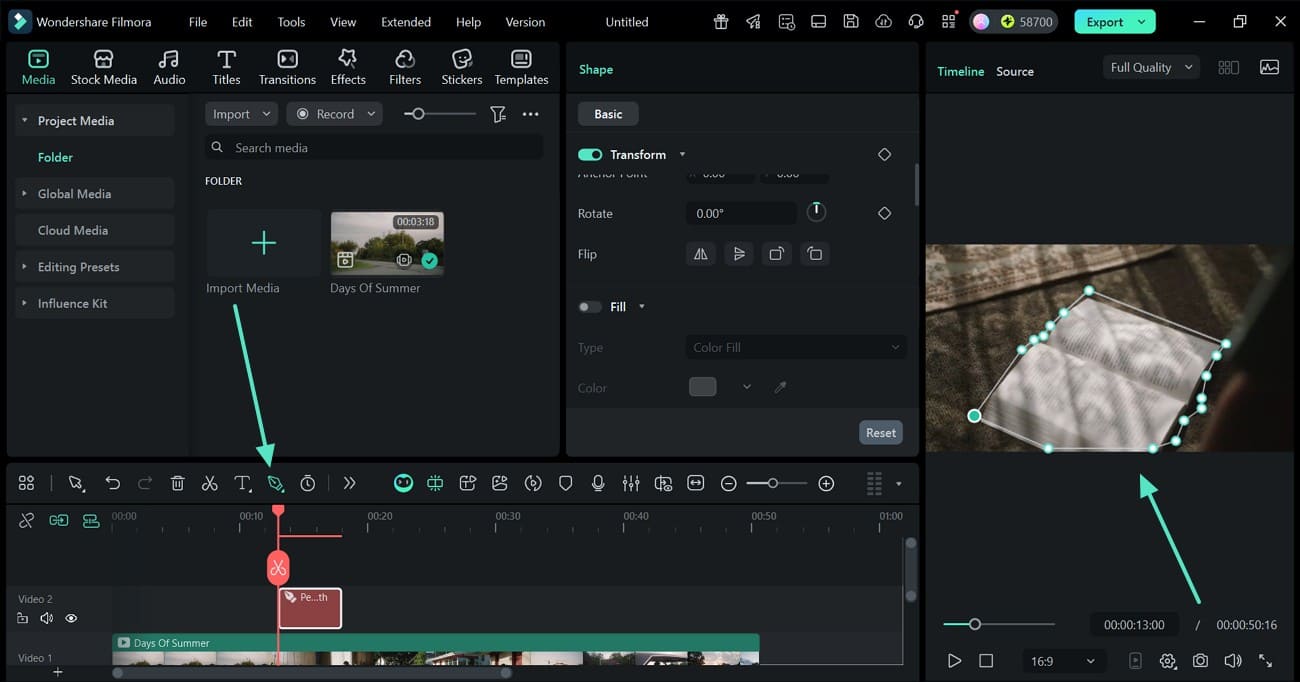The image size is (1300, 682).
Task: Click the voiceover microphone icon
Action: (598, 484)
